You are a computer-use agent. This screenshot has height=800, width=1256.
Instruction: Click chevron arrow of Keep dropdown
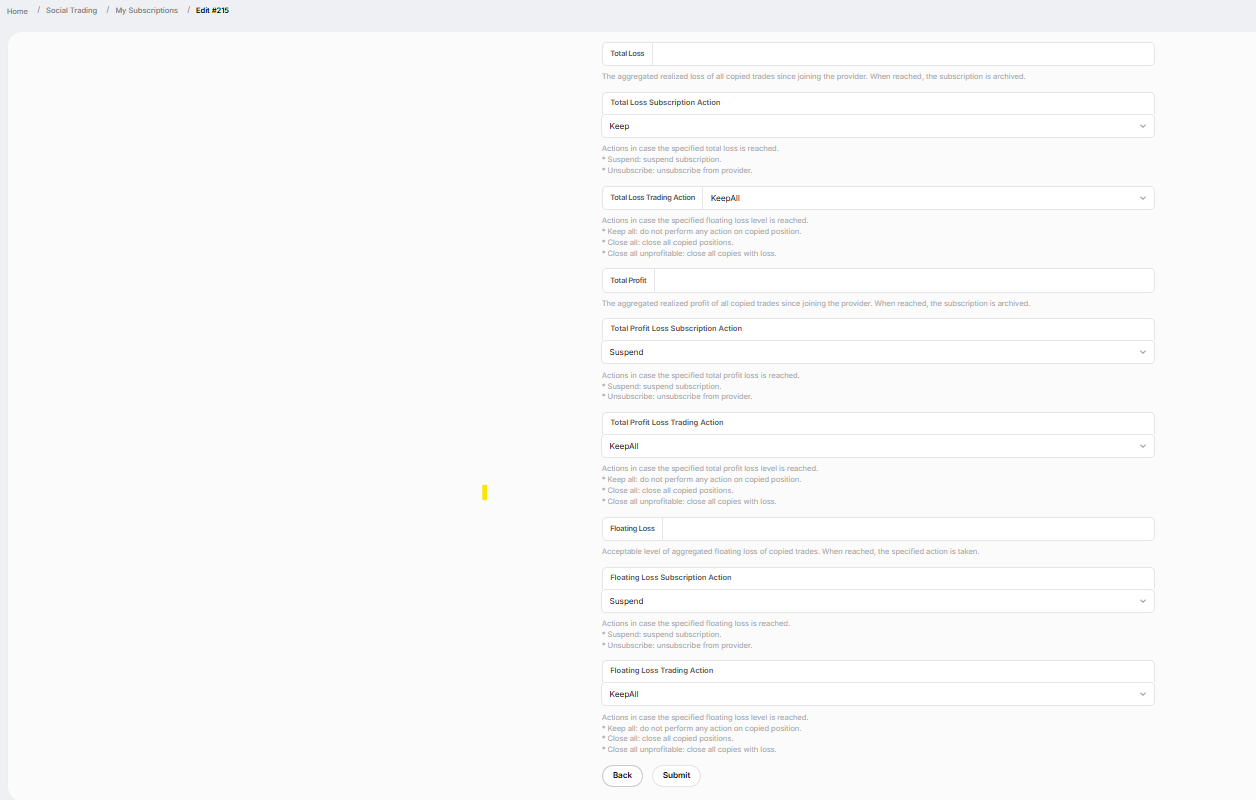pos(1143,126)
